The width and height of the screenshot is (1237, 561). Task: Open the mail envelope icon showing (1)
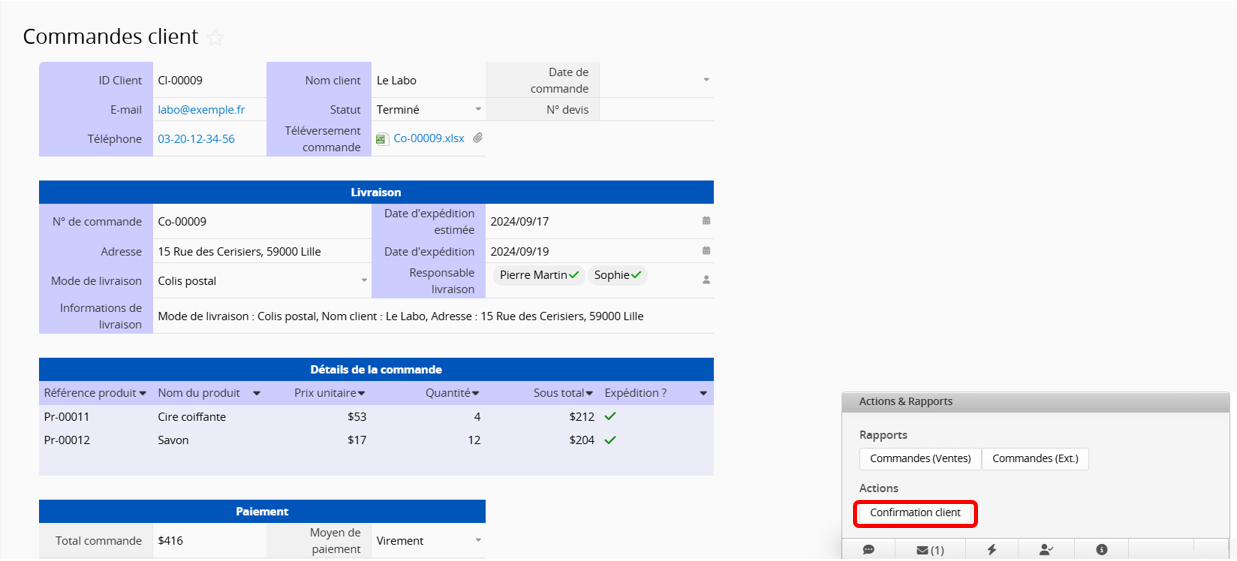[930, 549]
